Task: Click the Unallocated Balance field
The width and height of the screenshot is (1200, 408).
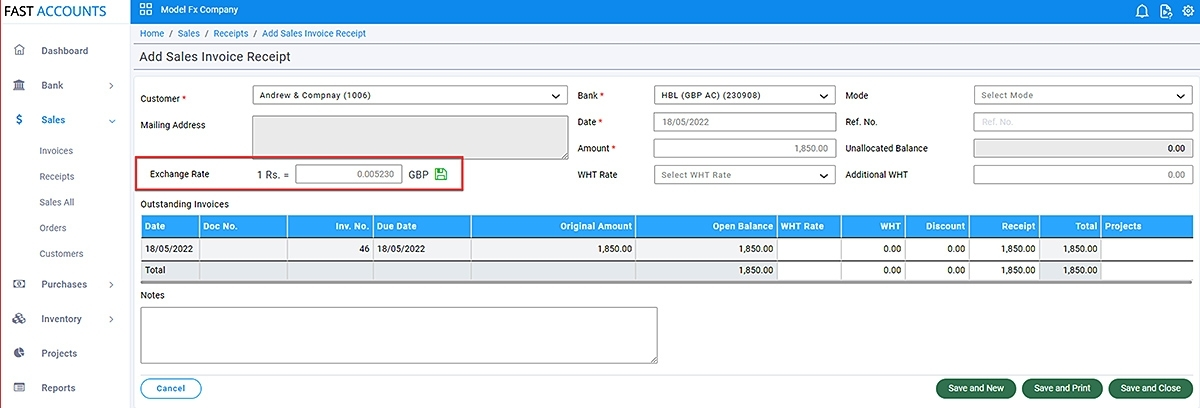Action: click(1083, 148)
